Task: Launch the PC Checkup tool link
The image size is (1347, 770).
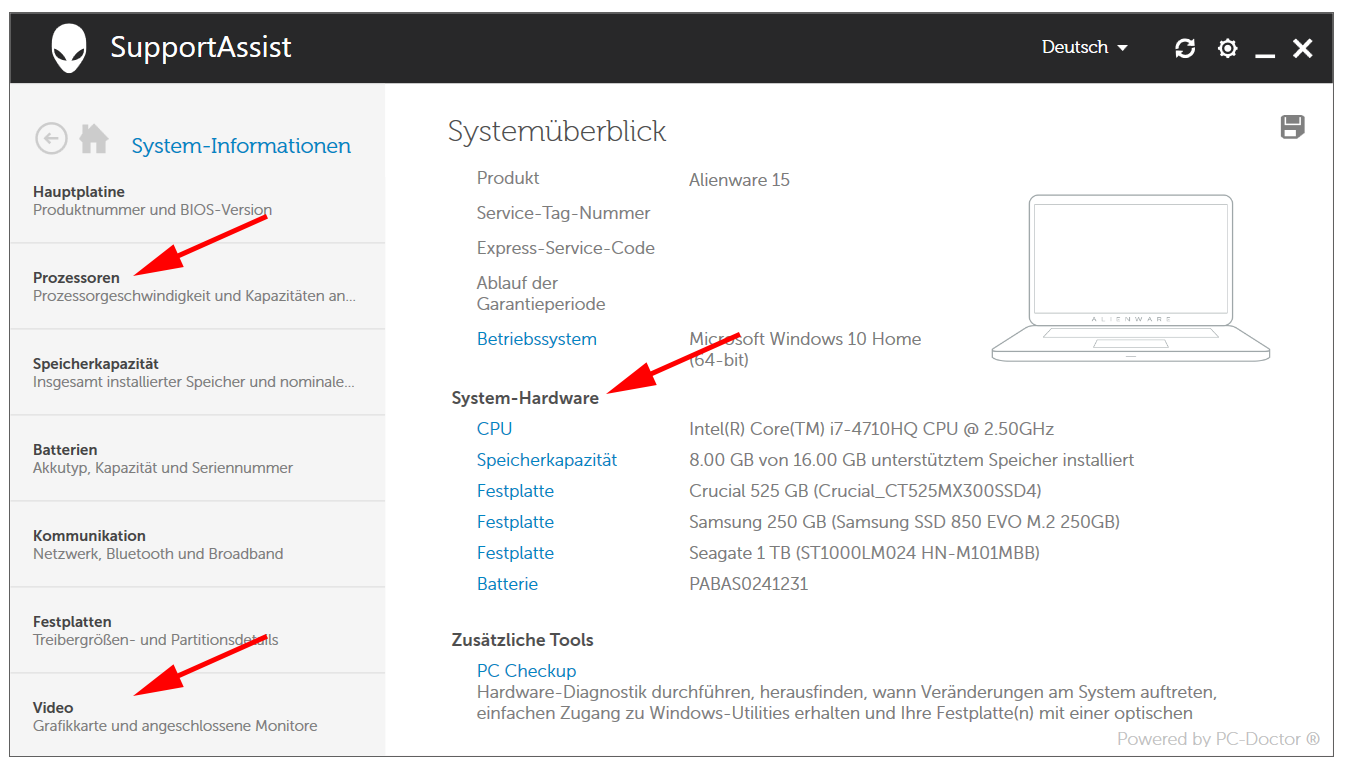Action: pyautogui.click(x=526, y=671)
